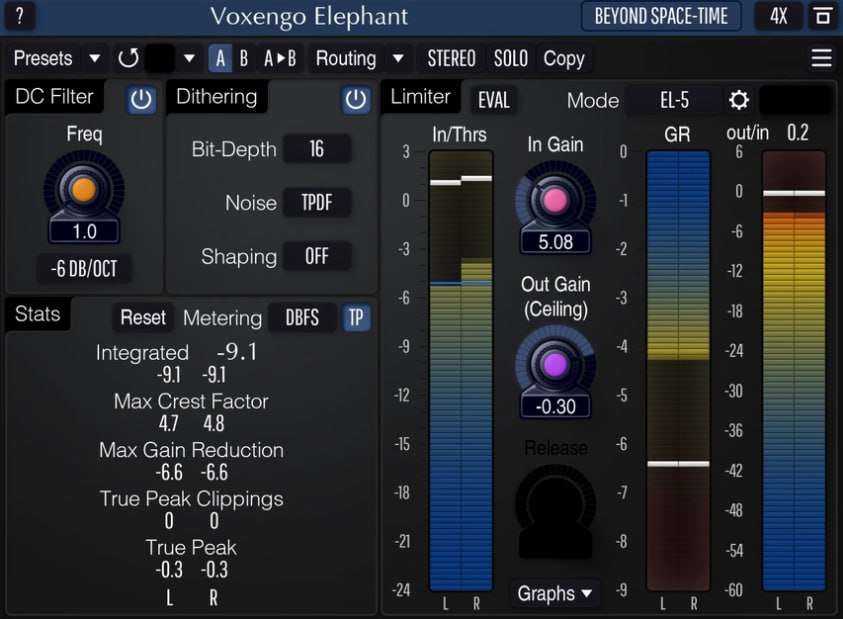Toggle the TP true peak metering button
This screenshot has width=843, height=619.
coord(356,318)
